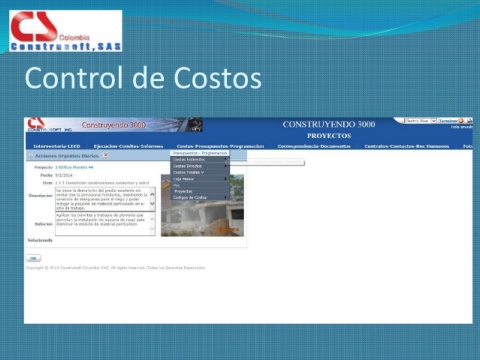Open the Proyecto link for the building

pyautogui.click(x=74, y=167)
